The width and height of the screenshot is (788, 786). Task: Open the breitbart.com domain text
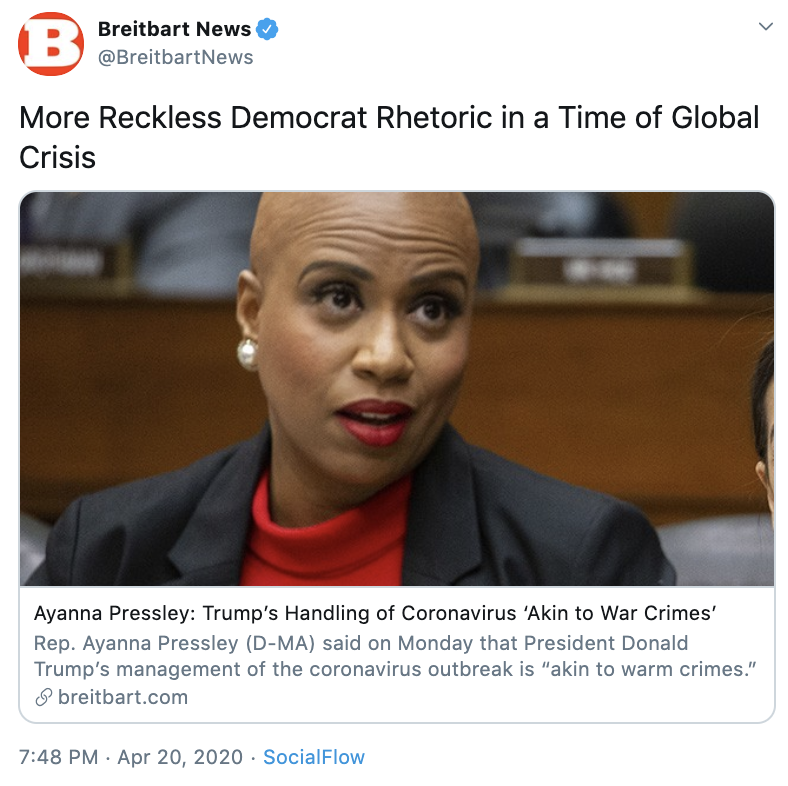click(123, 697)
